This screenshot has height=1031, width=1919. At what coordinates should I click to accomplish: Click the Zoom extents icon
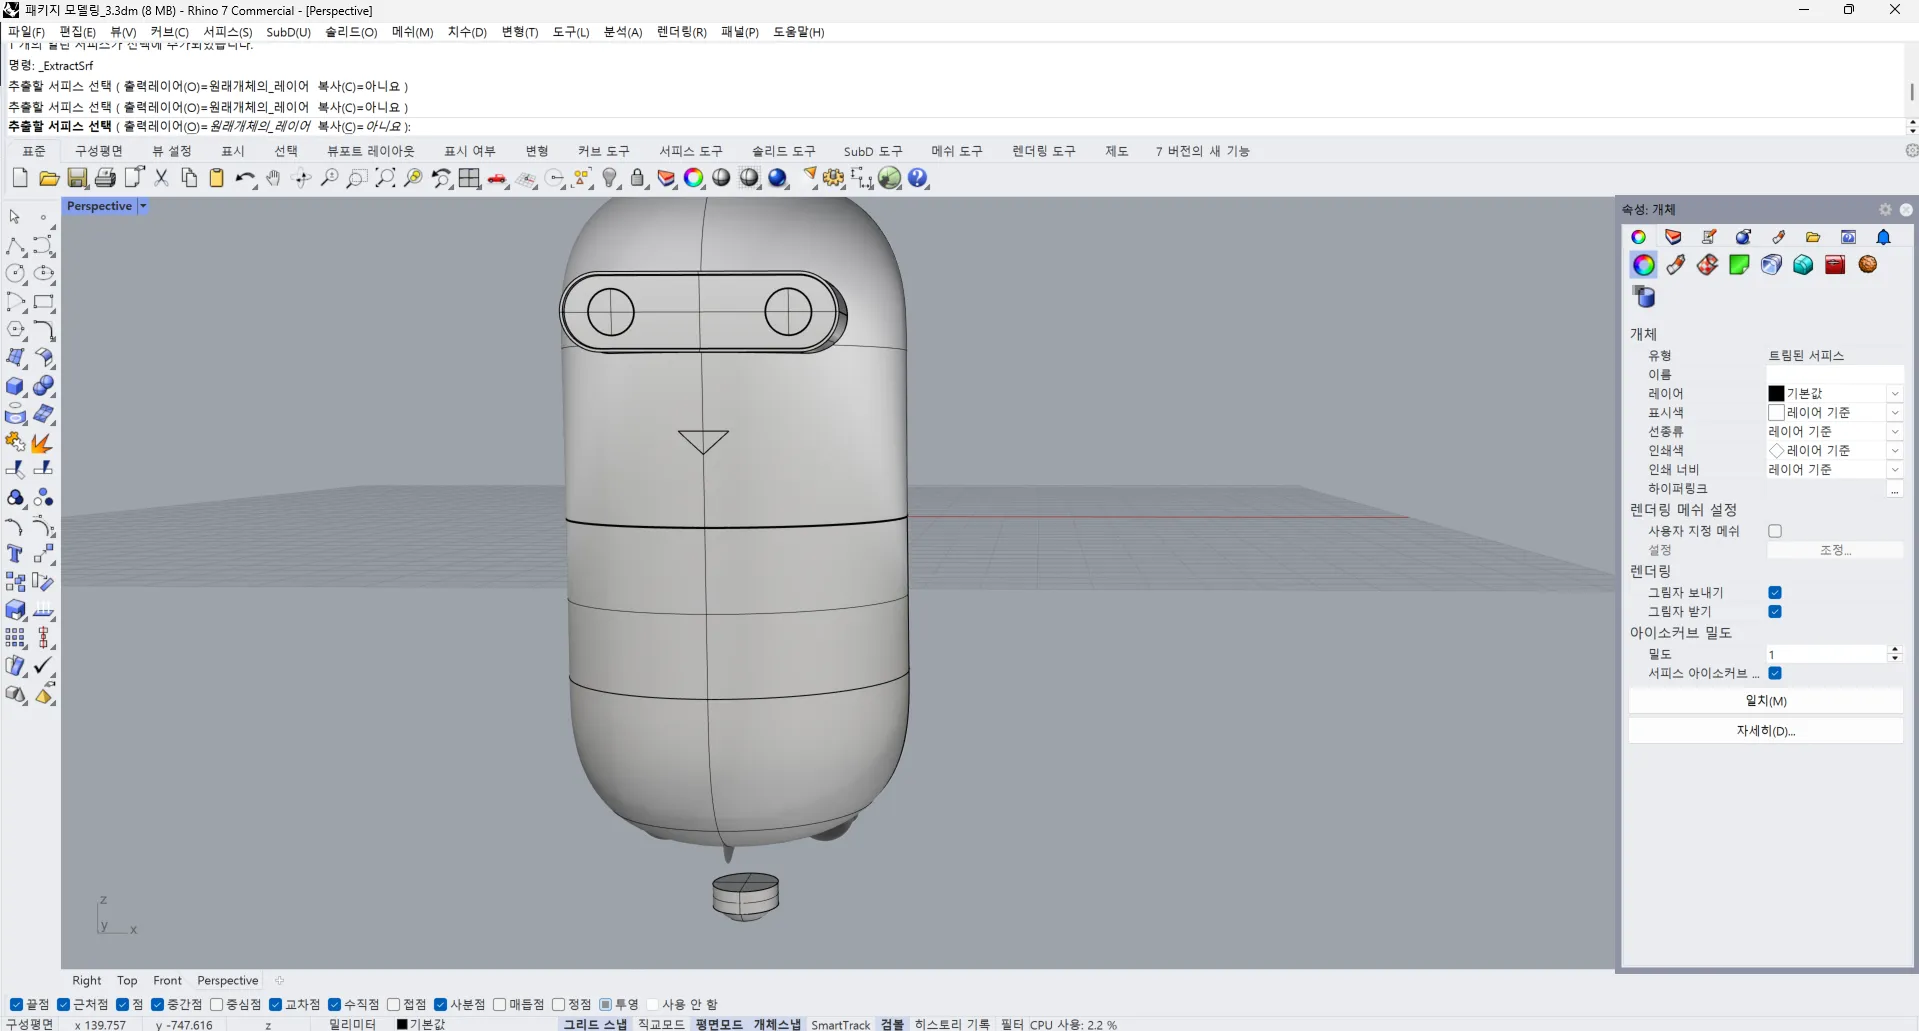click(385, 178)
